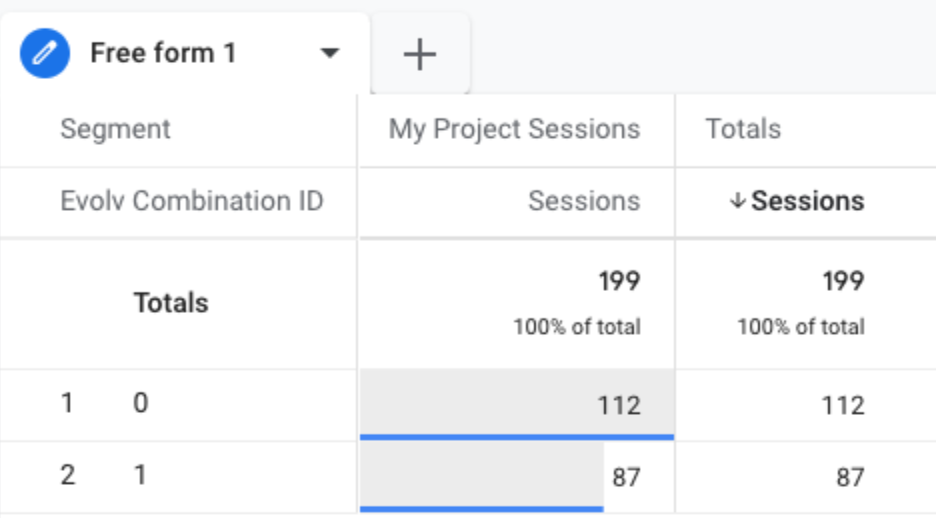Click the Totals row label
The image size is (938, 518).
(x=171, y=303)
